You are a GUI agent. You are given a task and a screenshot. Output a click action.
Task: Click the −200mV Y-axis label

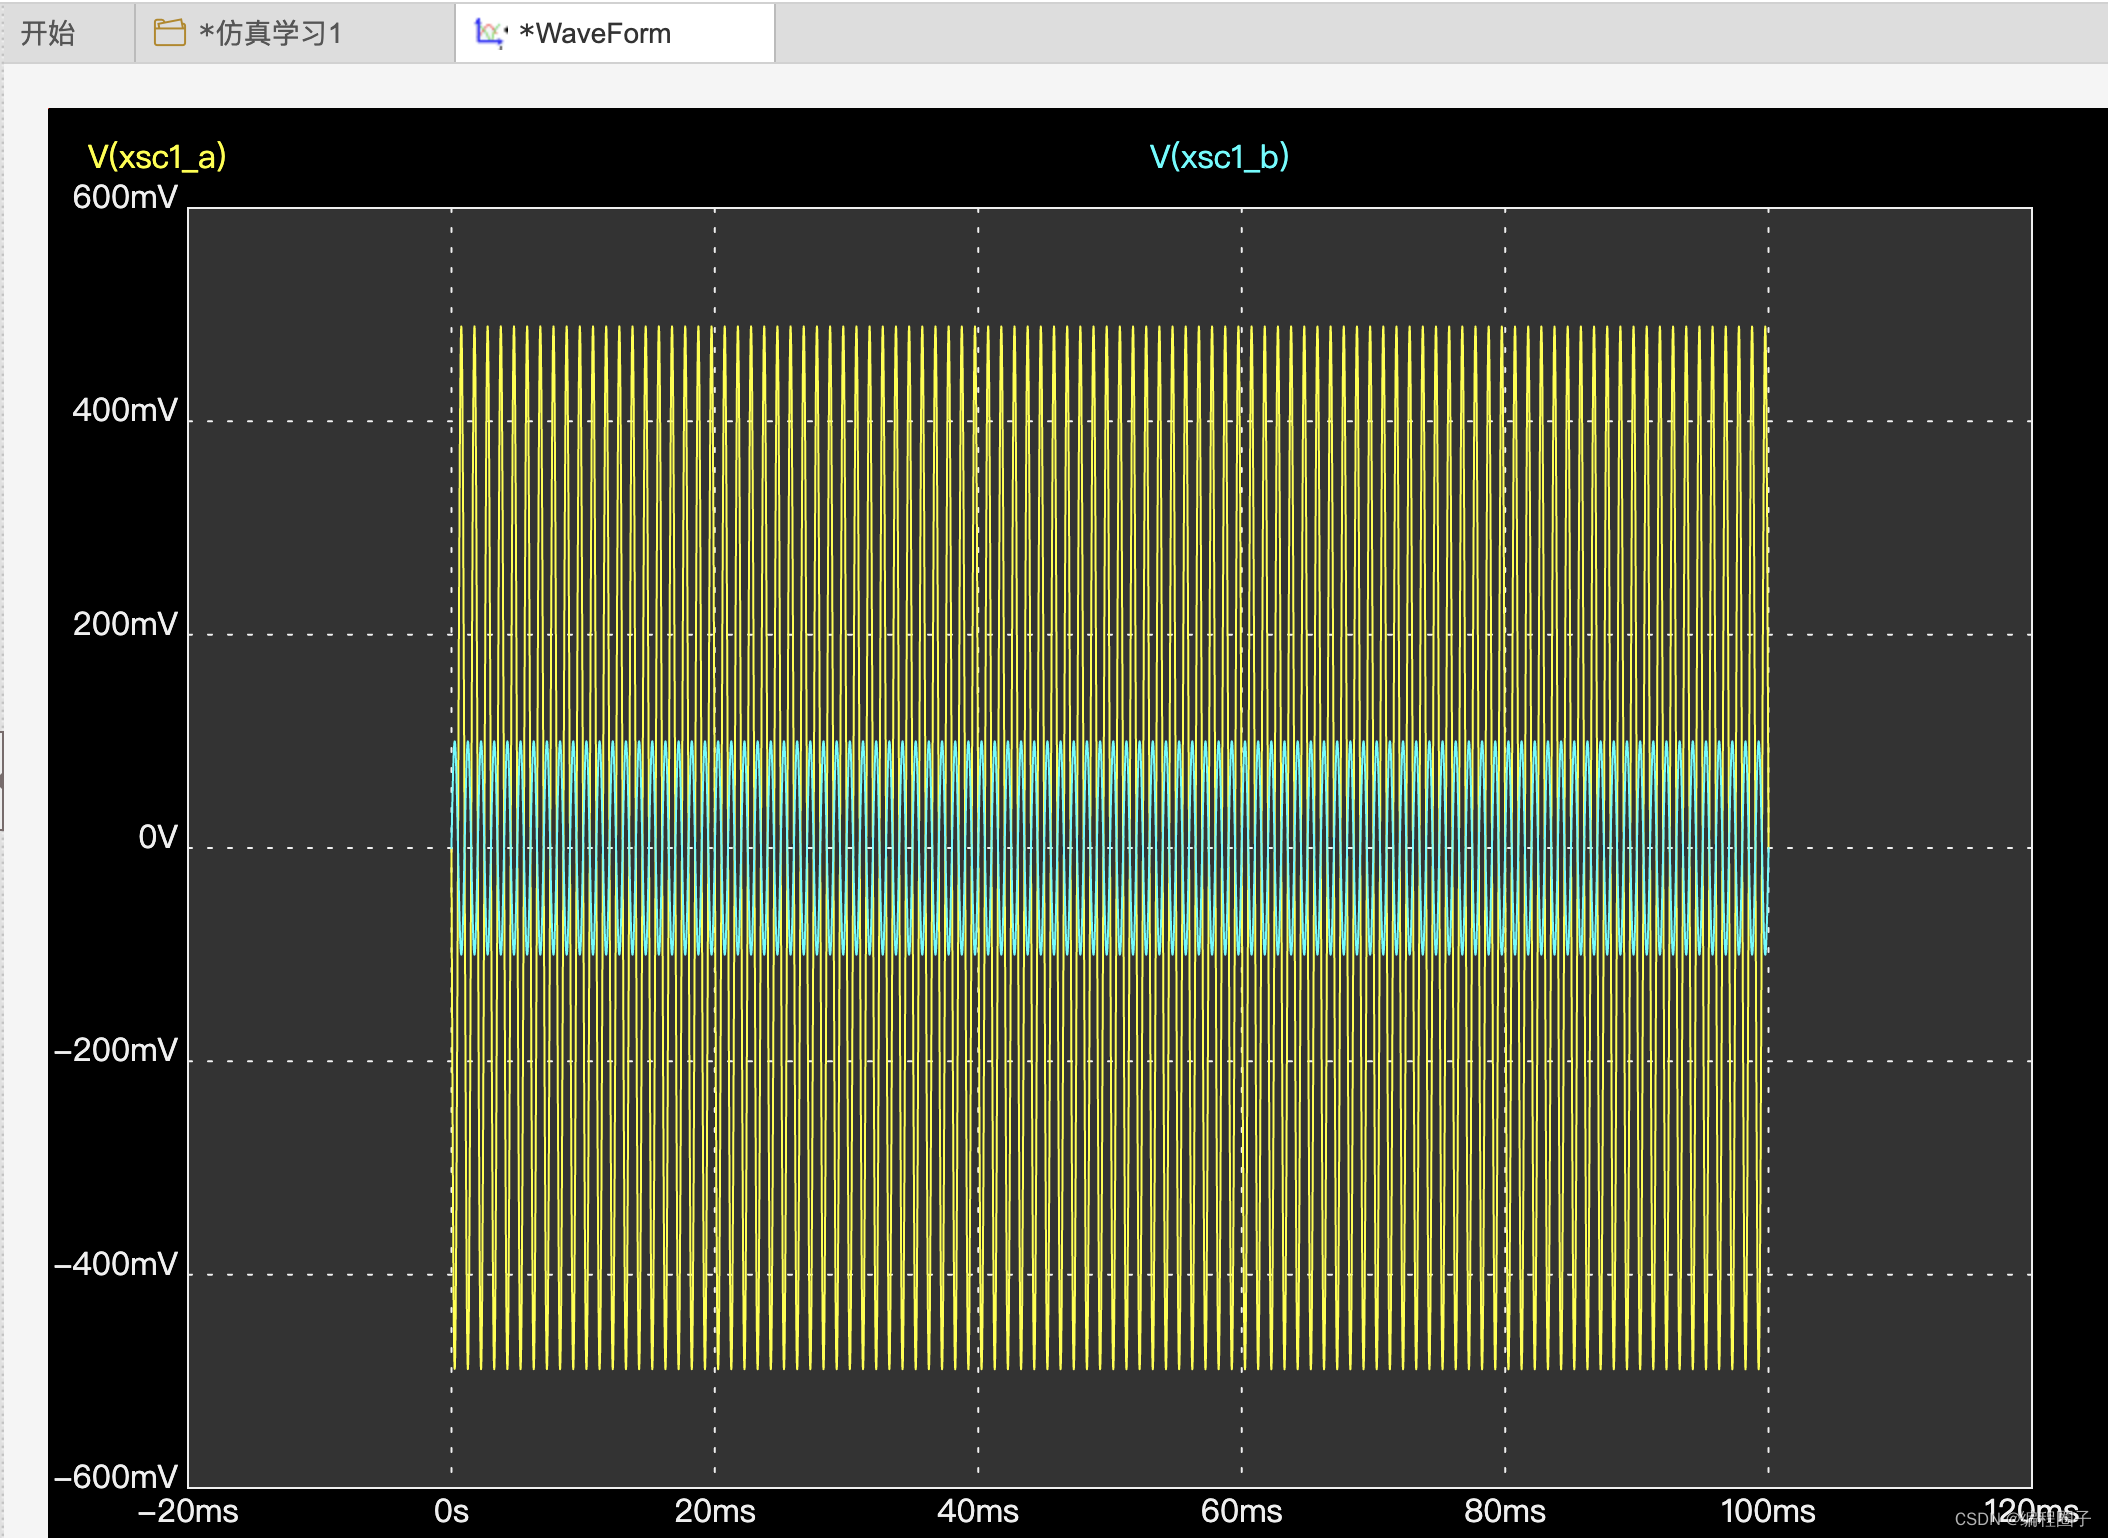tap(116, 1050)
